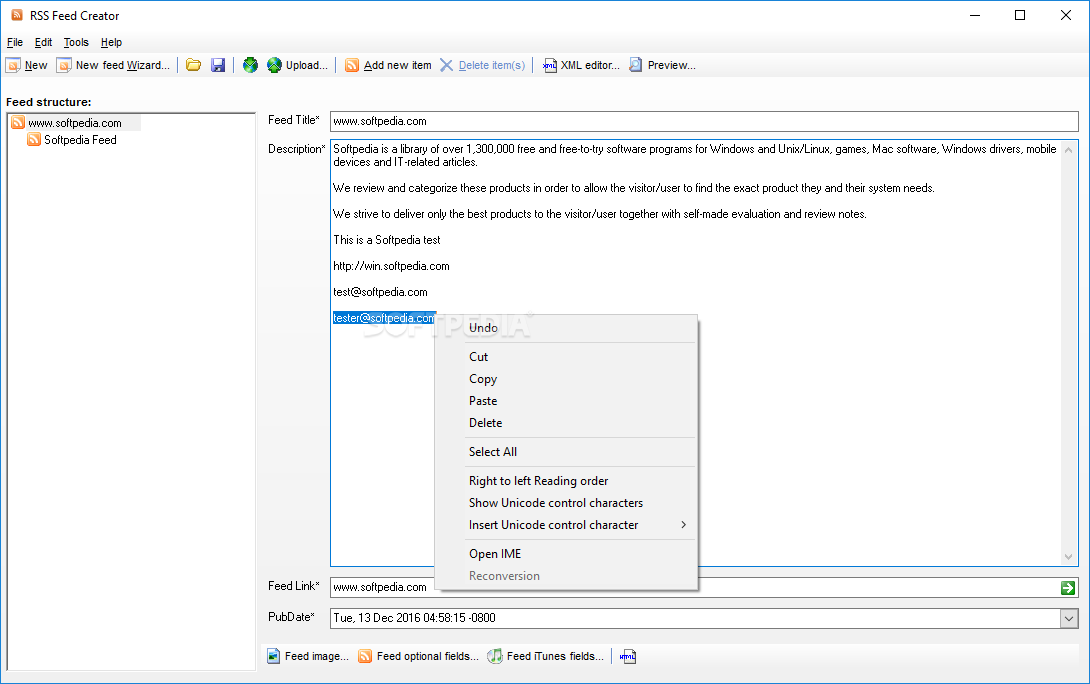
Task: Click the Upload toolbar button
Action: click(x=298, y=65)
